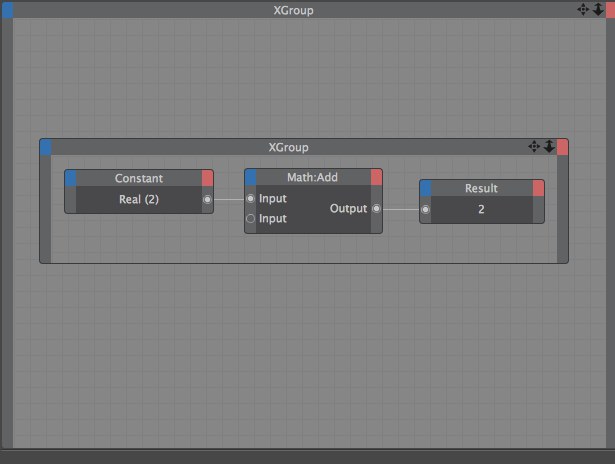Click Math:Add connected first Input port

point(250,199)
